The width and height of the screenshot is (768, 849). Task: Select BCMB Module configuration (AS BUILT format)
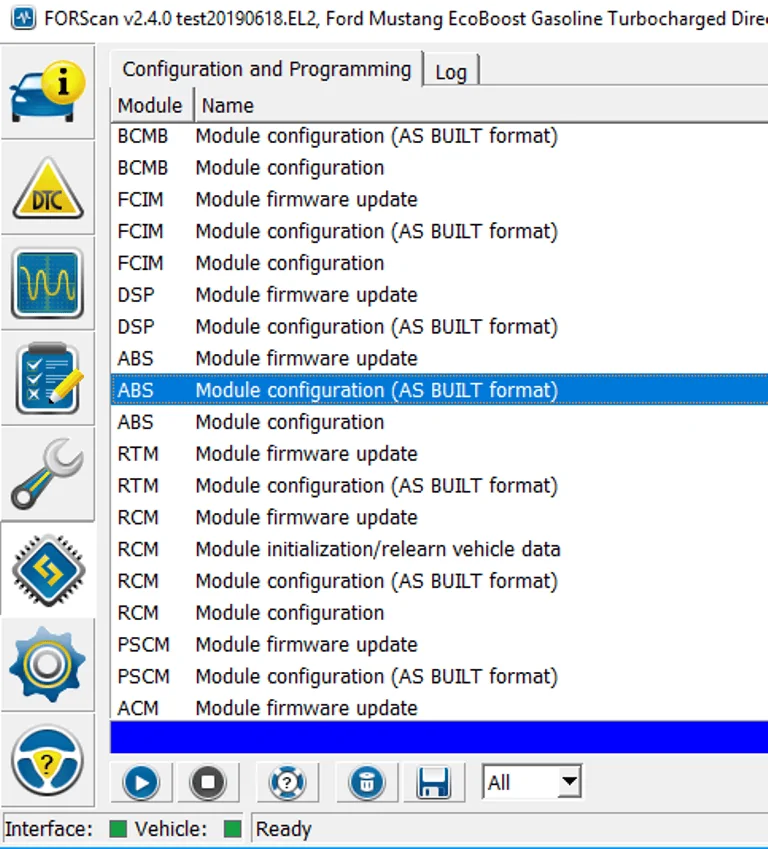tap(439, 136)
